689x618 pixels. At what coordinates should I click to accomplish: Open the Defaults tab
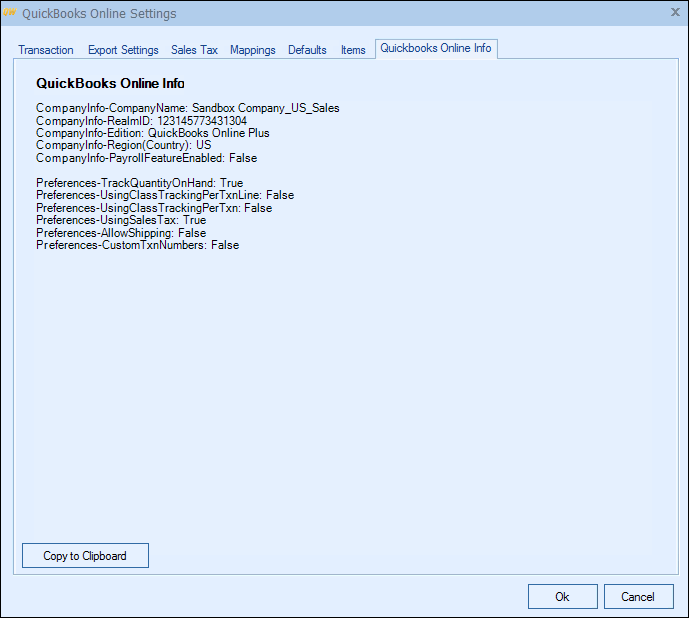tap(307, 50)
